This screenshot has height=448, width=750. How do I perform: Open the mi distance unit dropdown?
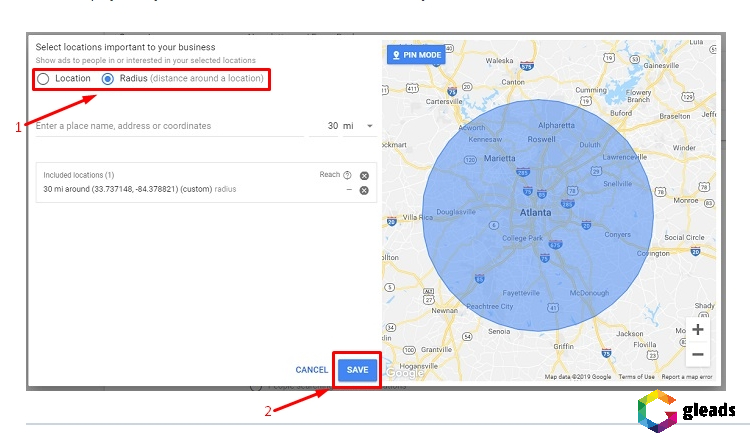369,126
